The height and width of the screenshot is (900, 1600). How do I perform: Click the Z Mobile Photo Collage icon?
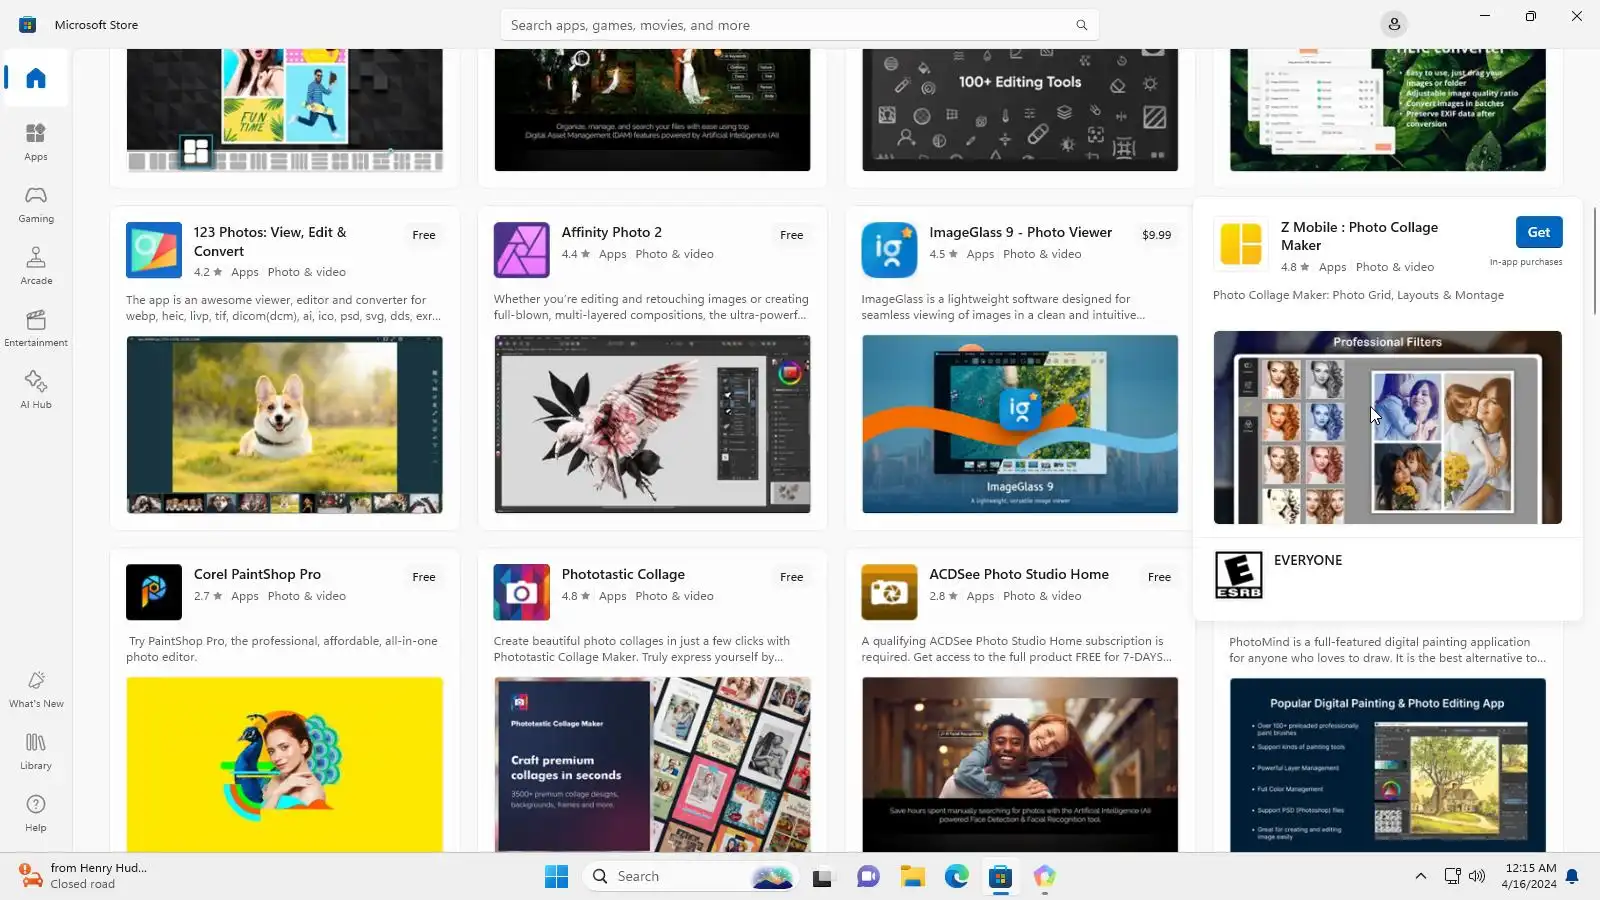[x=1241, y=244]
